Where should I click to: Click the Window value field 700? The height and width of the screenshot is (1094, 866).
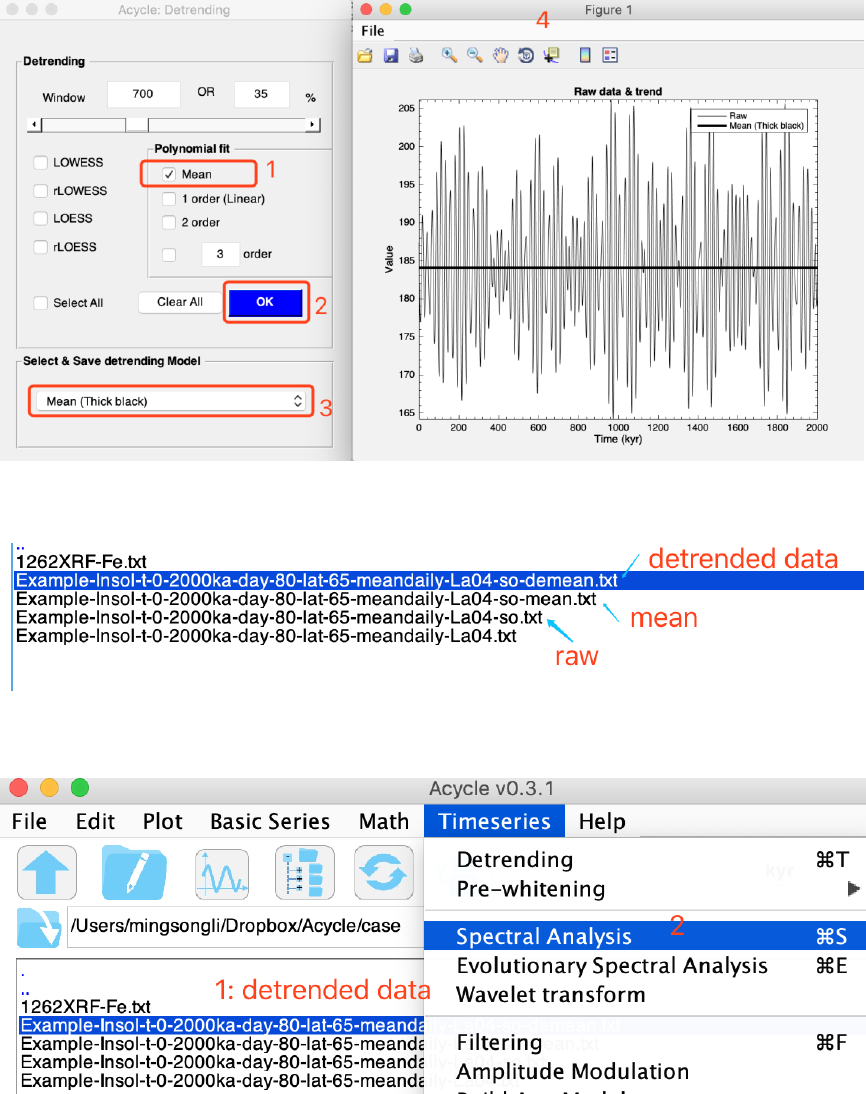[x=143, y=94]
